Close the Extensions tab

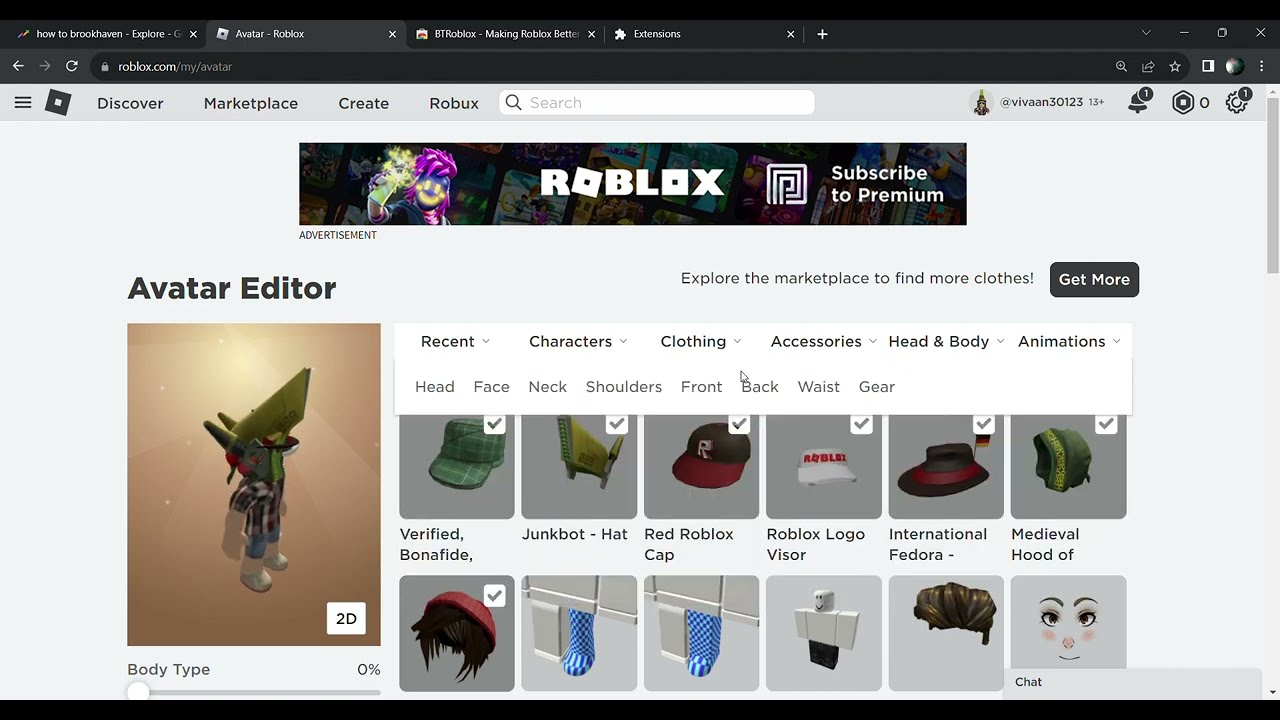(x=790, y=34)
